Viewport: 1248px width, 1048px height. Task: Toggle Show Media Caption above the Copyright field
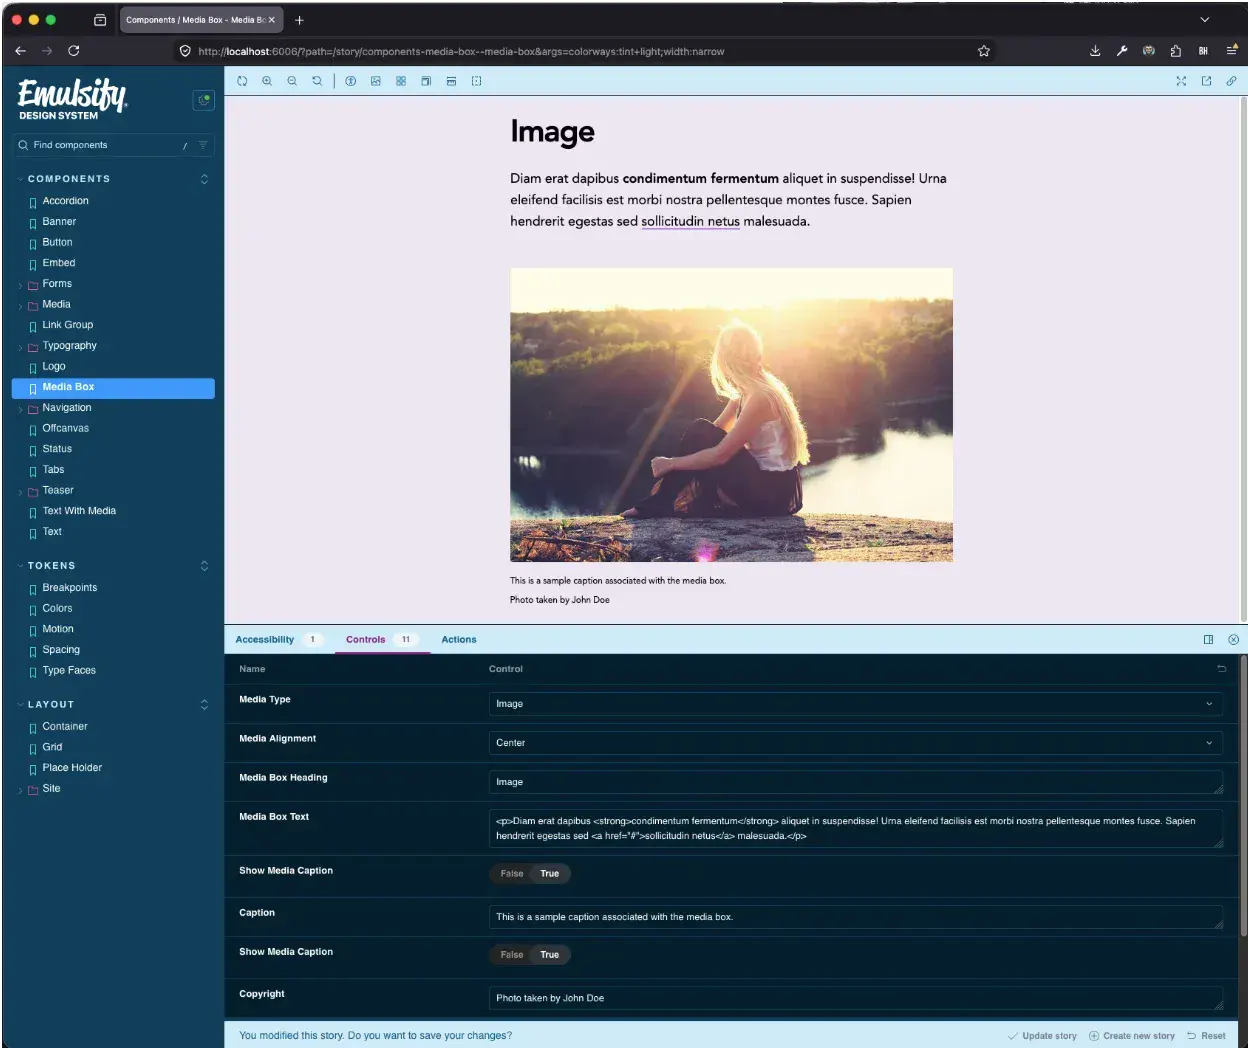(x=531, y=955)
